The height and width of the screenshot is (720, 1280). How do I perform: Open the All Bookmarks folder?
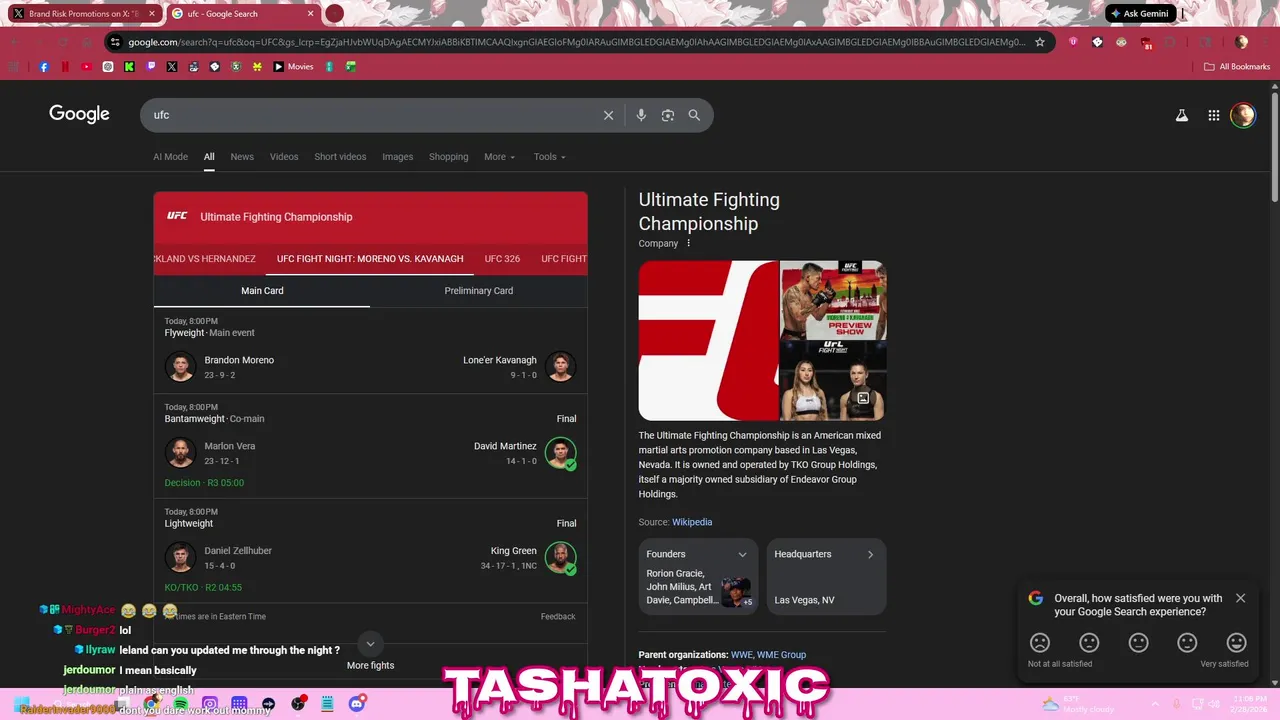(1237, 67)
